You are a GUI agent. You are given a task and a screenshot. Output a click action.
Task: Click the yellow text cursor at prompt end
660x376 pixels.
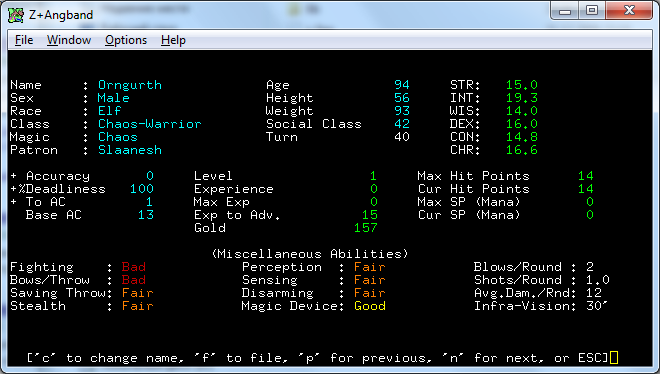coord(614,357)
